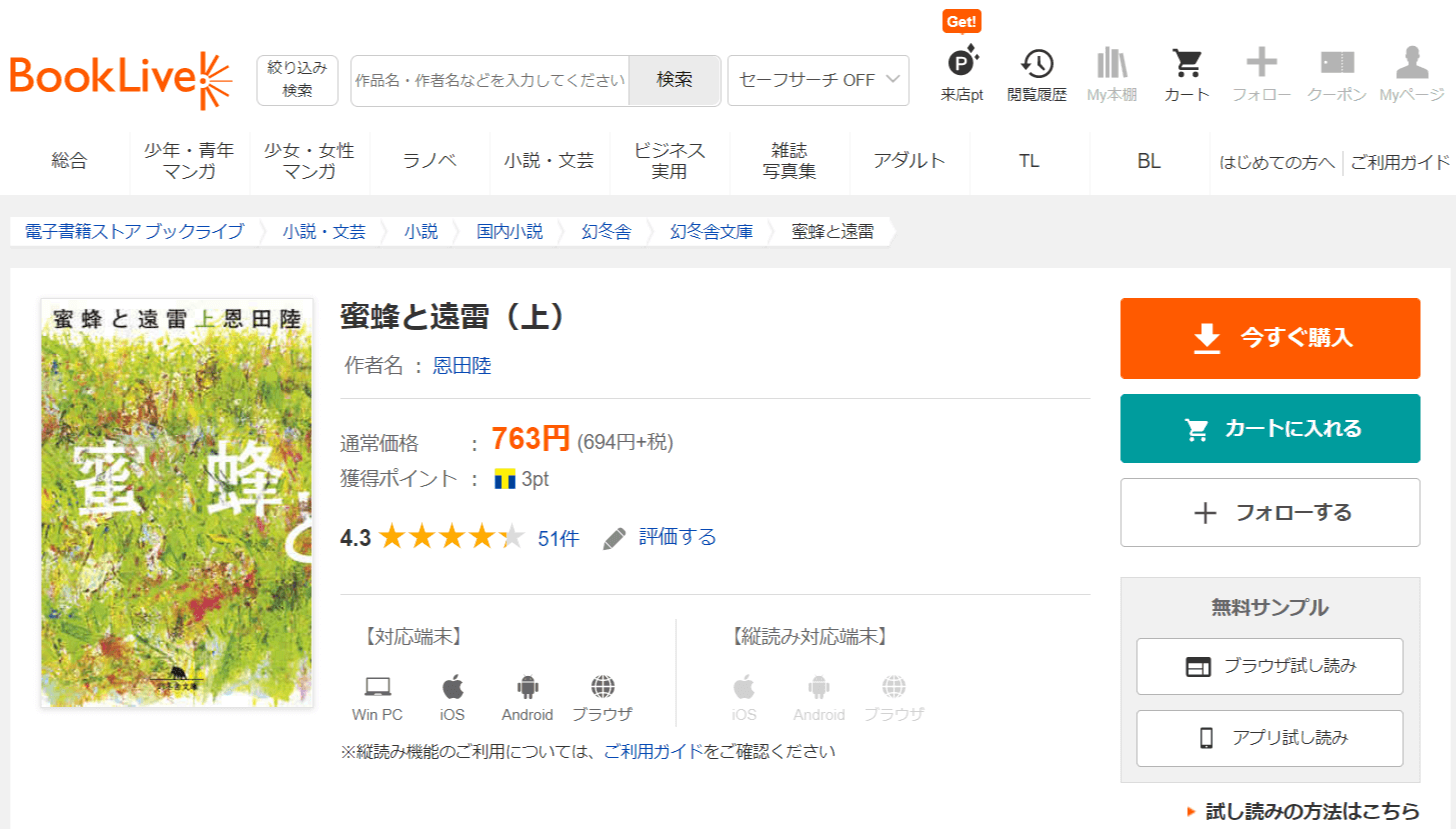Click the BookLive logo

tap(120, 80)
